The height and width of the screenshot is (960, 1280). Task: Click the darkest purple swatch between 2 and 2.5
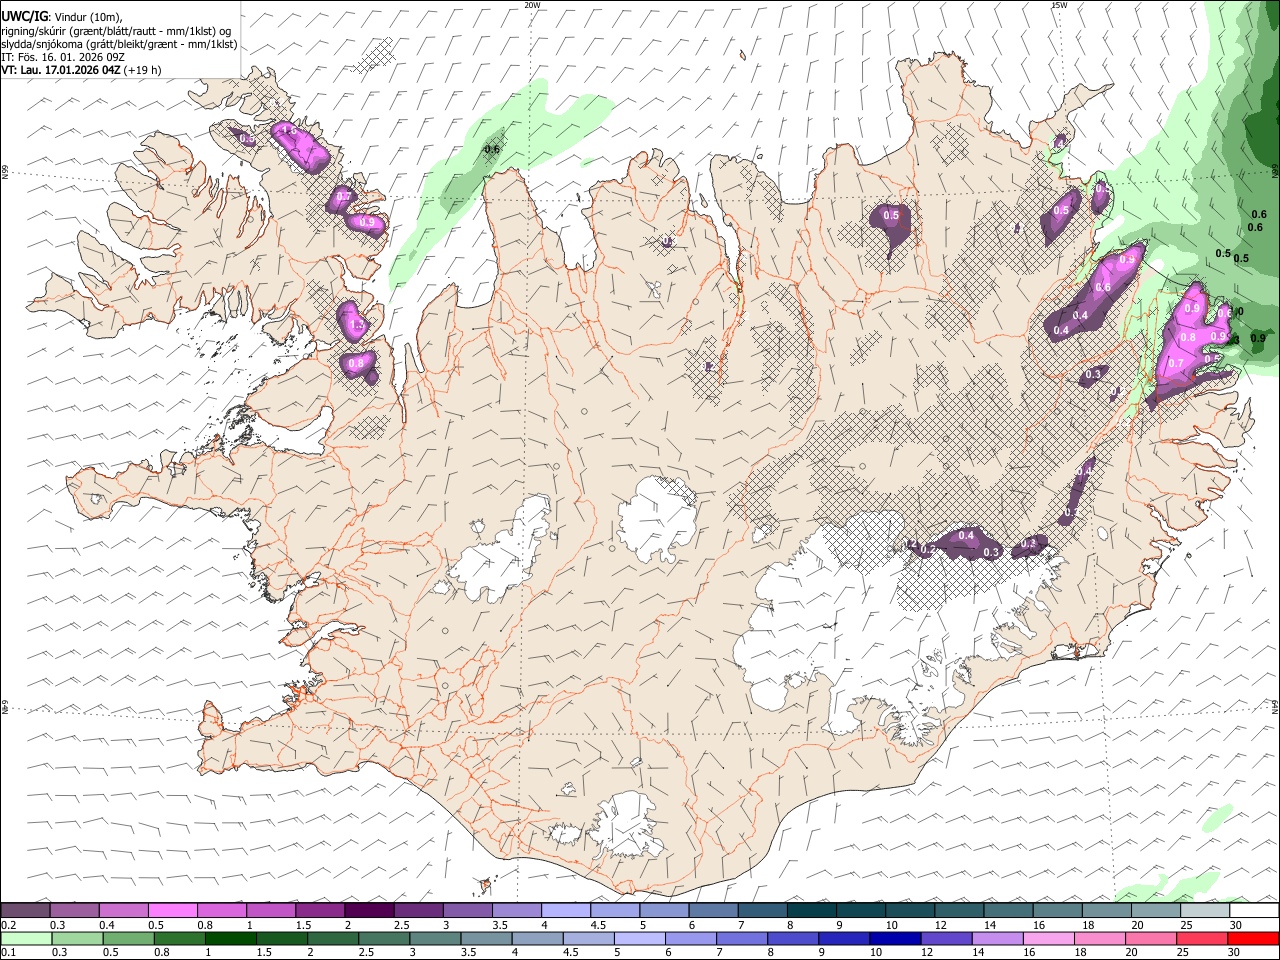(369, 910)
